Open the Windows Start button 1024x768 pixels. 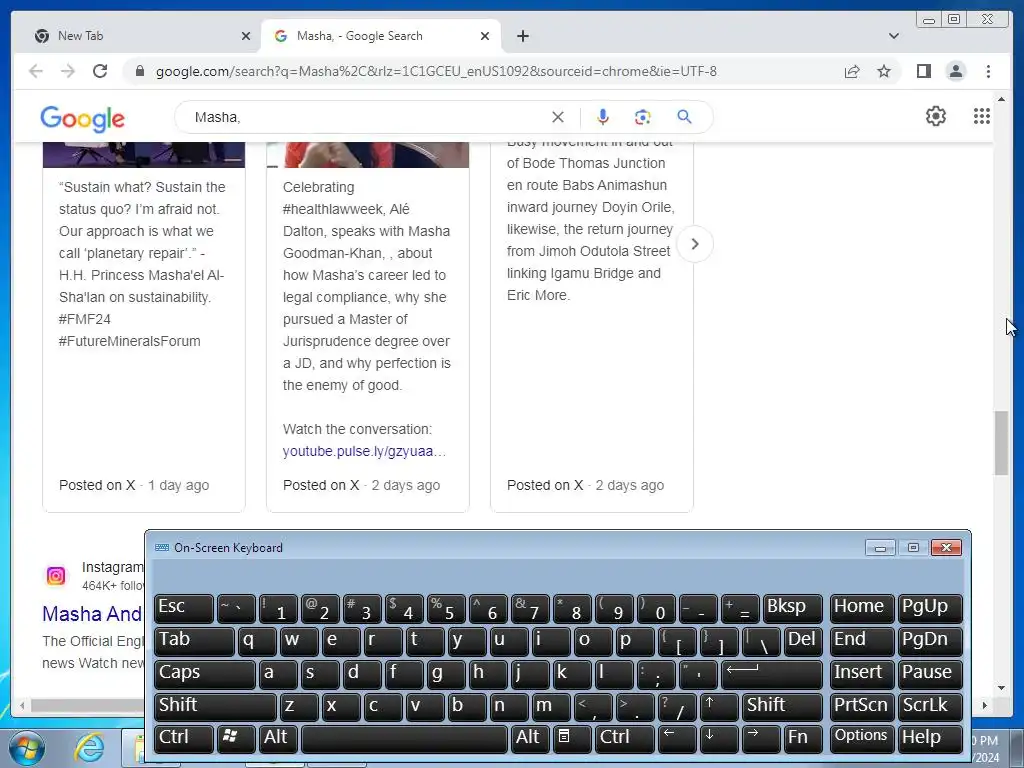pos(27,748)
